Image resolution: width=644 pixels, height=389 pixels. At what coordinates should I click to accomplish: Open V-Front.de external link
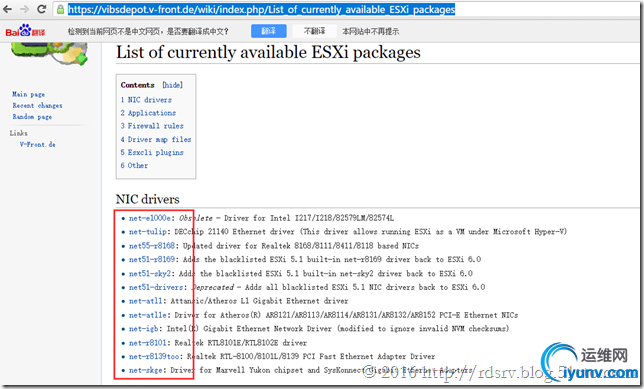click(x=37, y=144)
